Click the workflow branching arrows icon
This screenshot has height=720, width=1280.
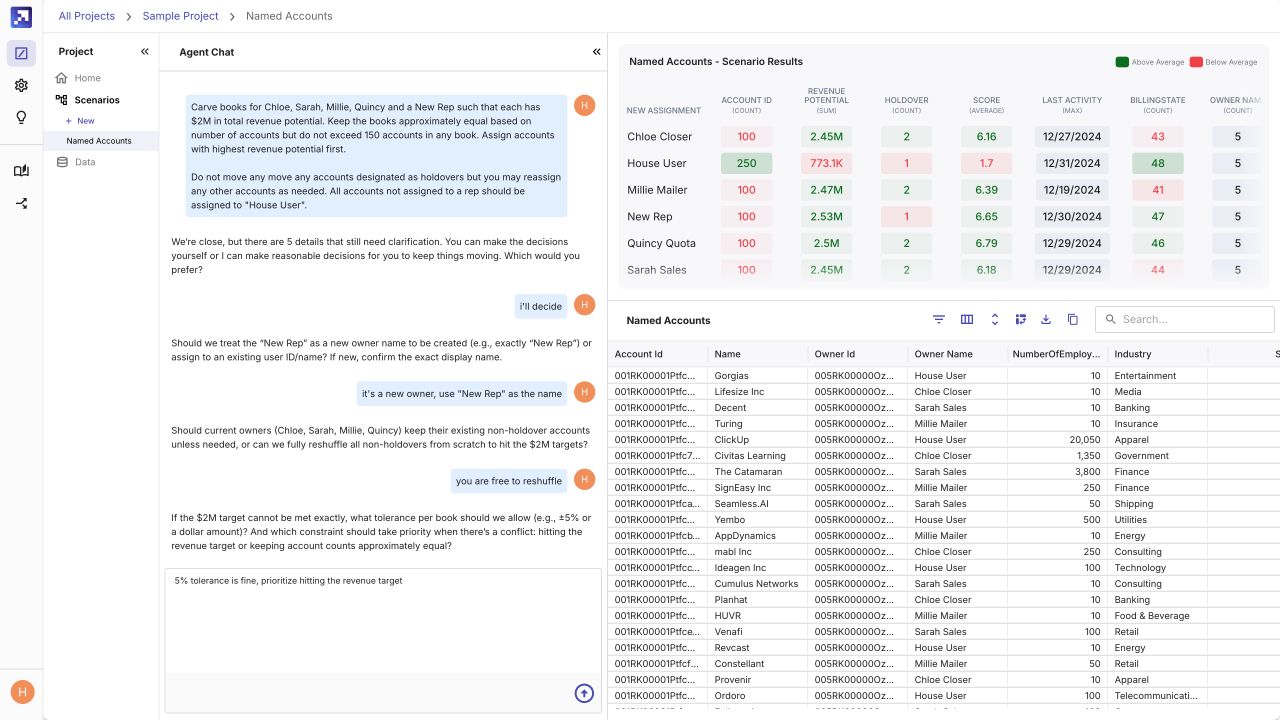pos(21,203)
